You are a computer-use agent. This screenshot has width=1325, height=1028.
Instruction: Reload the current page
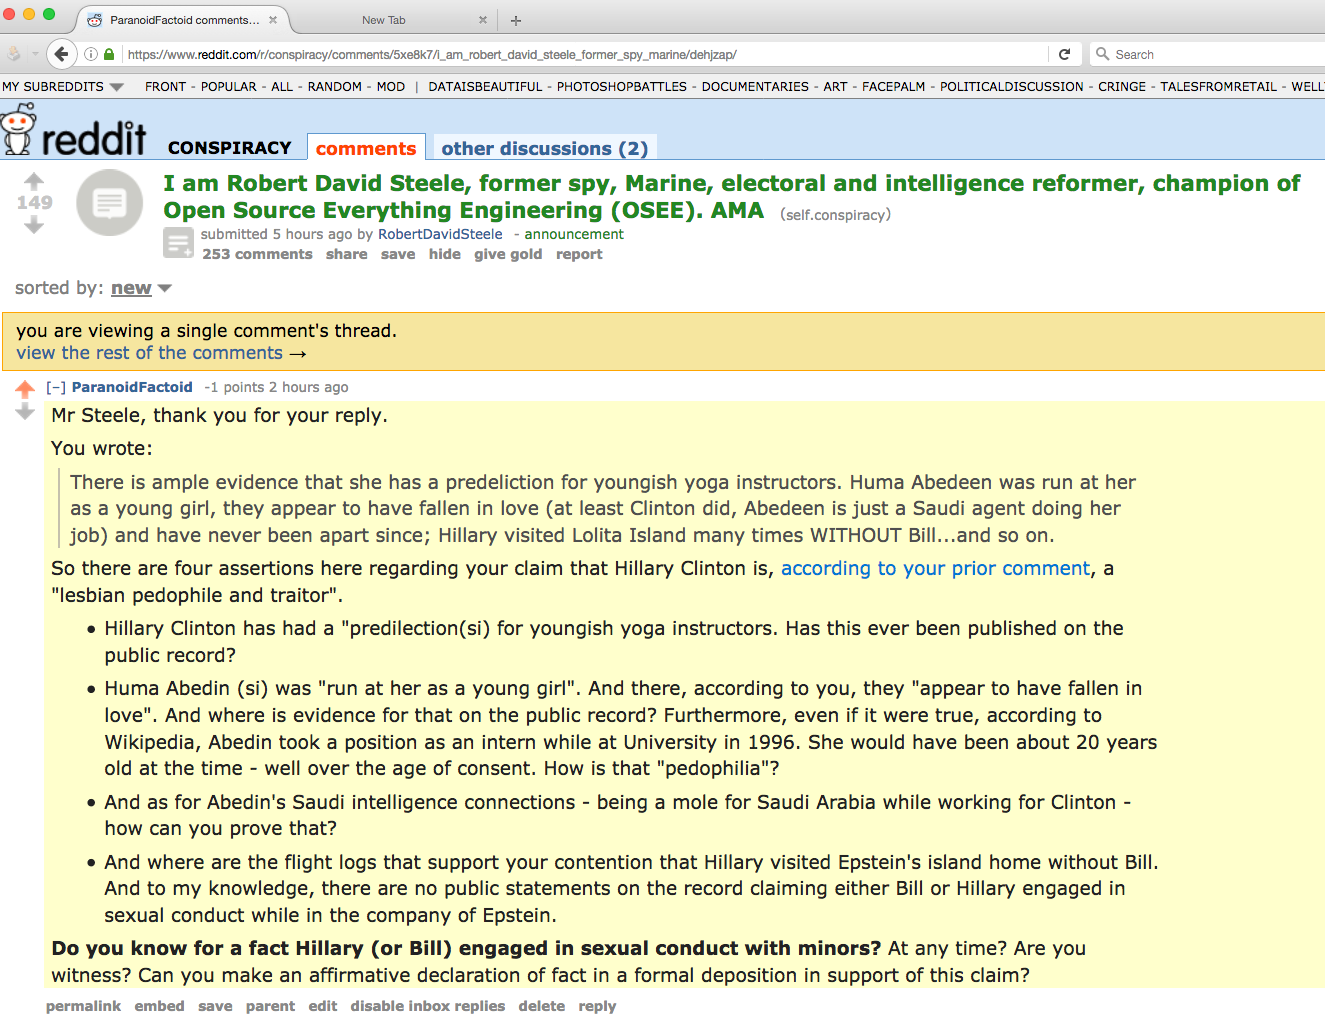[x=1064, y=54]
